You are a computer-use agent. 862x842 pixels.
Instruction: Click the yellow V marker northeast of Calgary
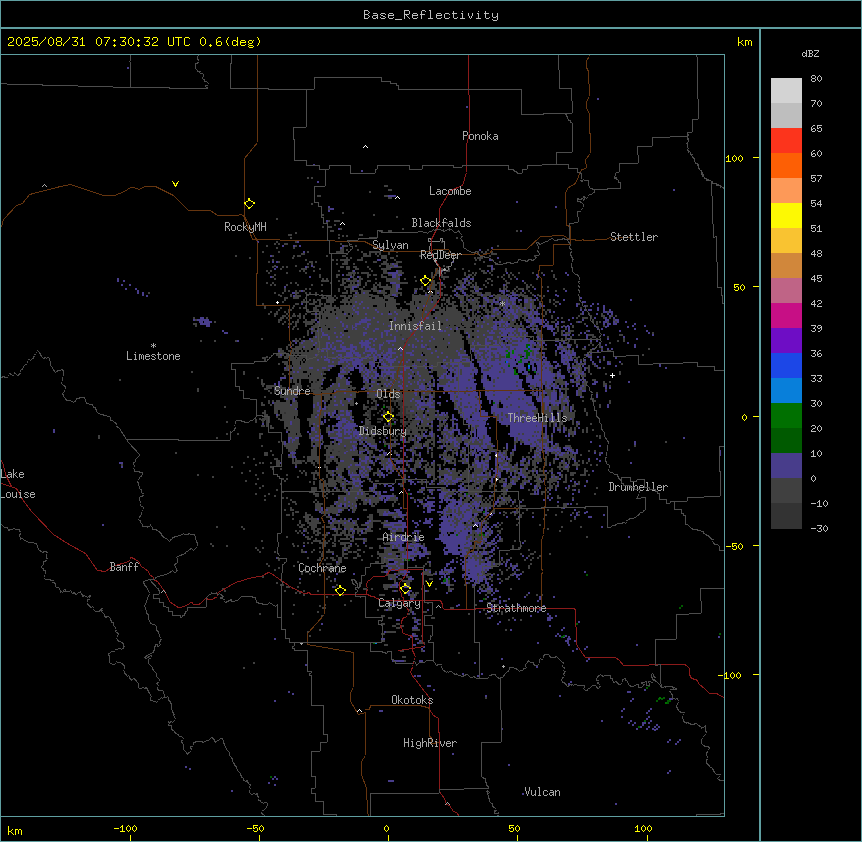pyautogui.click(x=429, y=584)
